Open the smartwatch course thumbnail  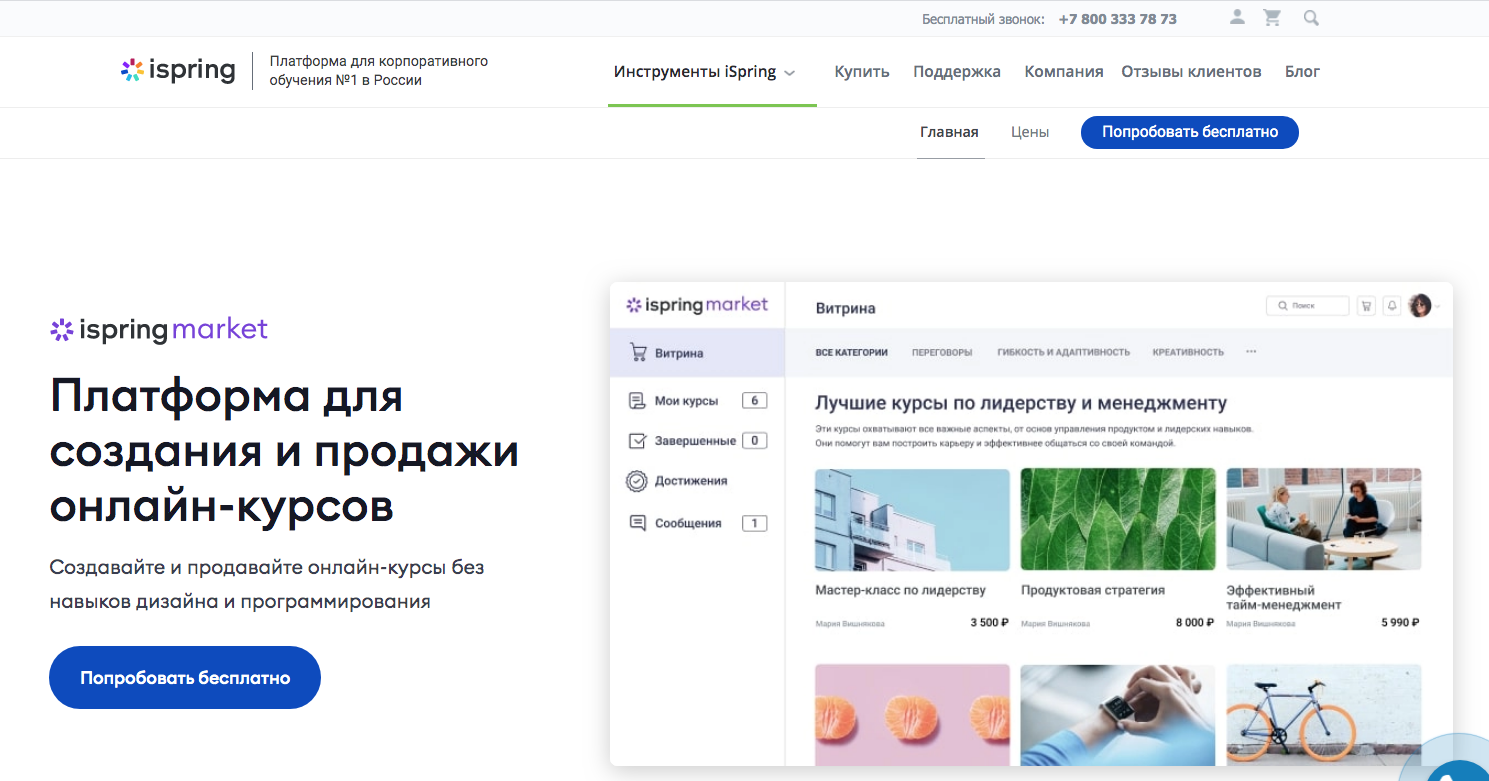tap(1118, 715)
